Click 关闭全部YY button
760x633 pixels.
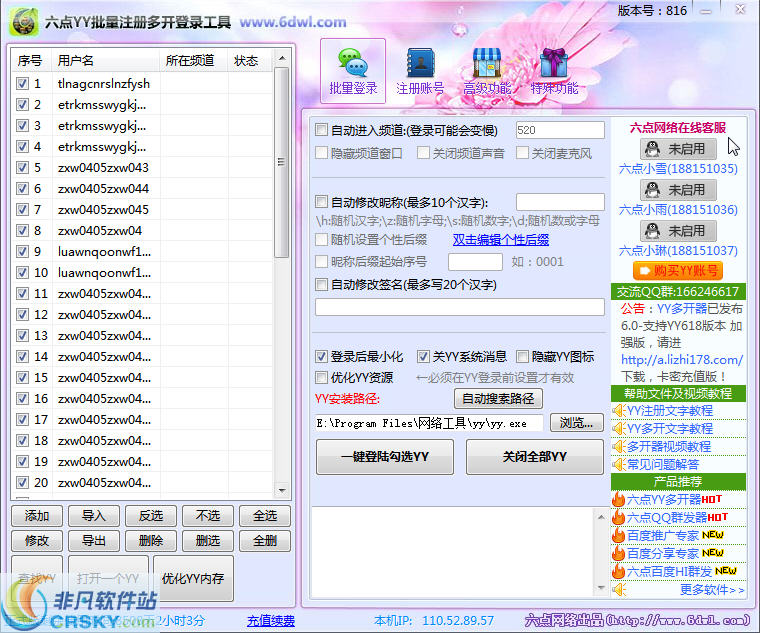click(x=535, y=457)
